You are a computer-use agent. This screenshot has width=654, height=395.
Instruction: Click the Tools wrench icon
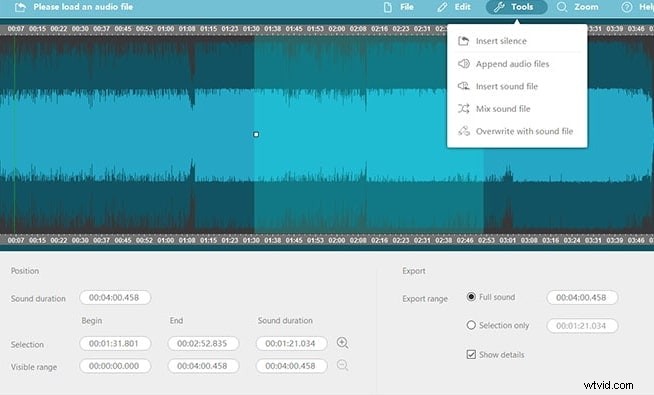[x=499, y=7]
